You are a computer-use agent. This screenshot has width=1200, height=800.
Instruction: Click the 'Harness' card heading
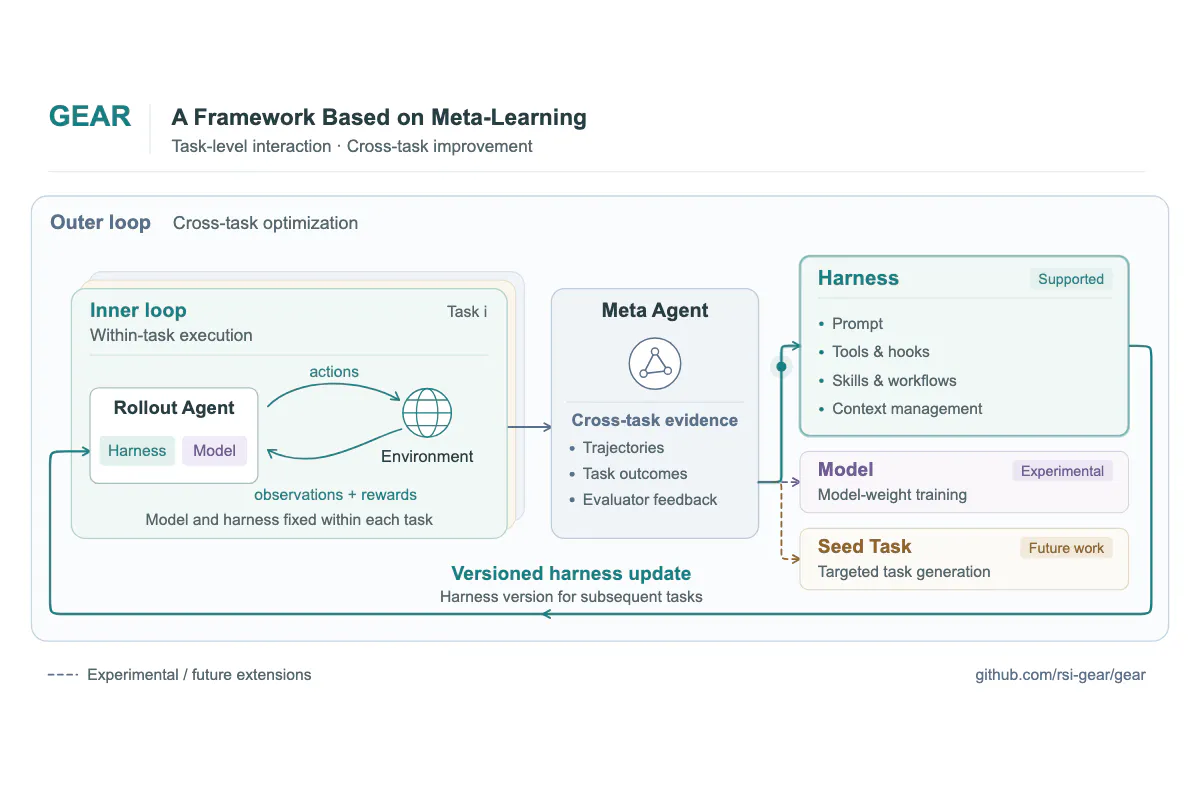pos(858,278)
